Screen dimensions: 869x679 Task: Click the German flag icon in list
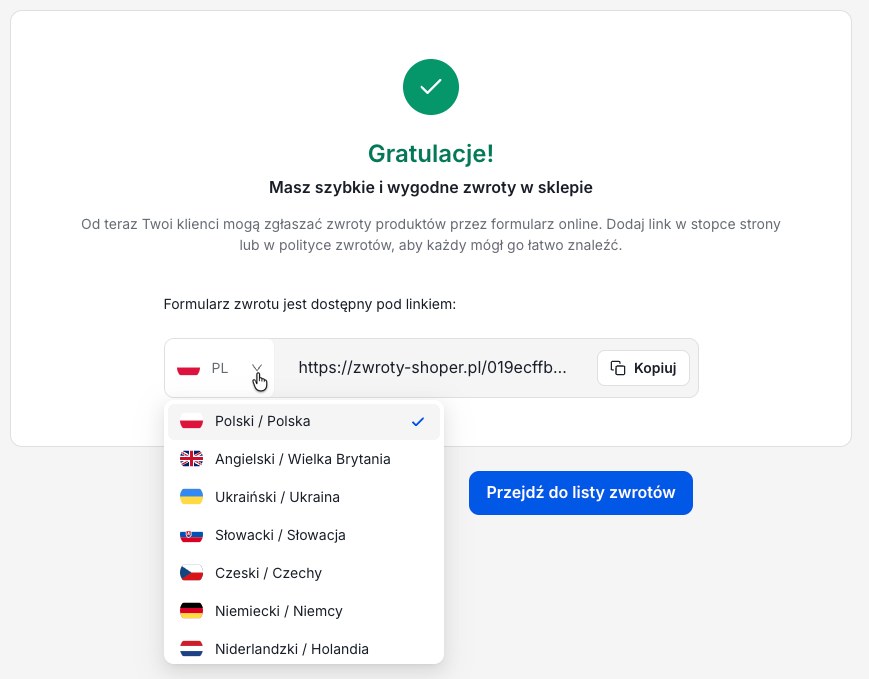(191, 611)
